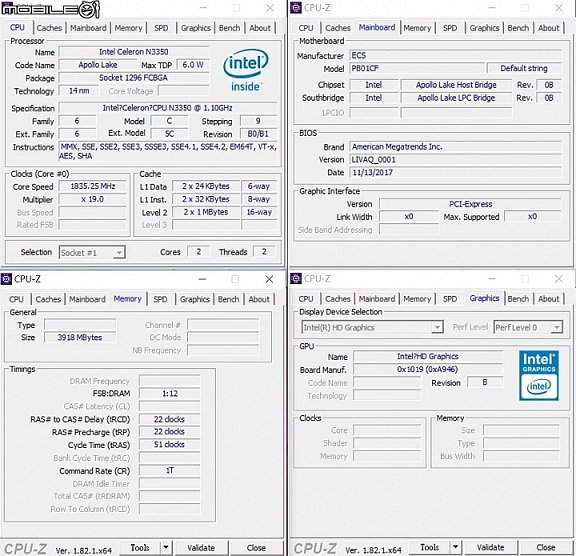Open About tab in the CPU window
Screen dimensions: 576x556
(260, 28)
